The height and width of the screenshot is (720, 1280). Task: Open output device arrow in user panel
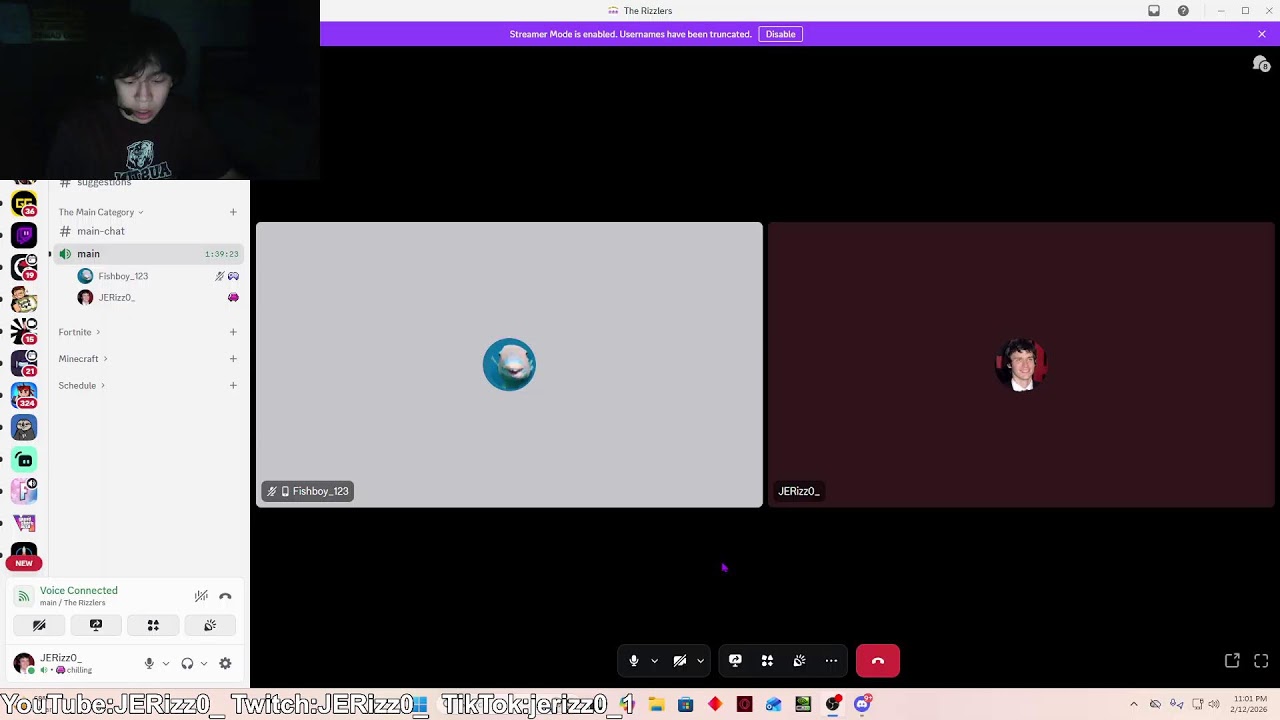pyautogui.click(x=204, y=663)
